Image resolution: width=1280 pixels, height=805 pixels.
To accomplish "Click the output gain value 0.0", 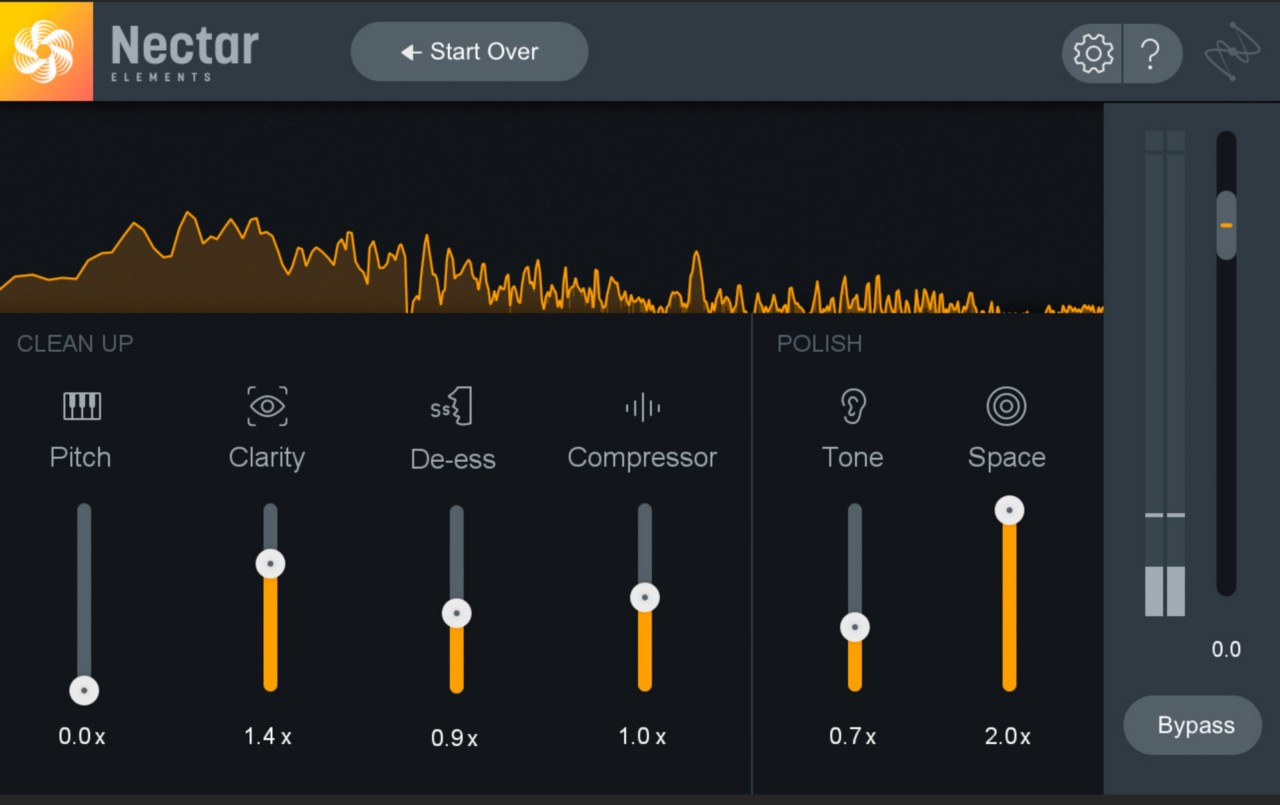I will click(1226, 650).
